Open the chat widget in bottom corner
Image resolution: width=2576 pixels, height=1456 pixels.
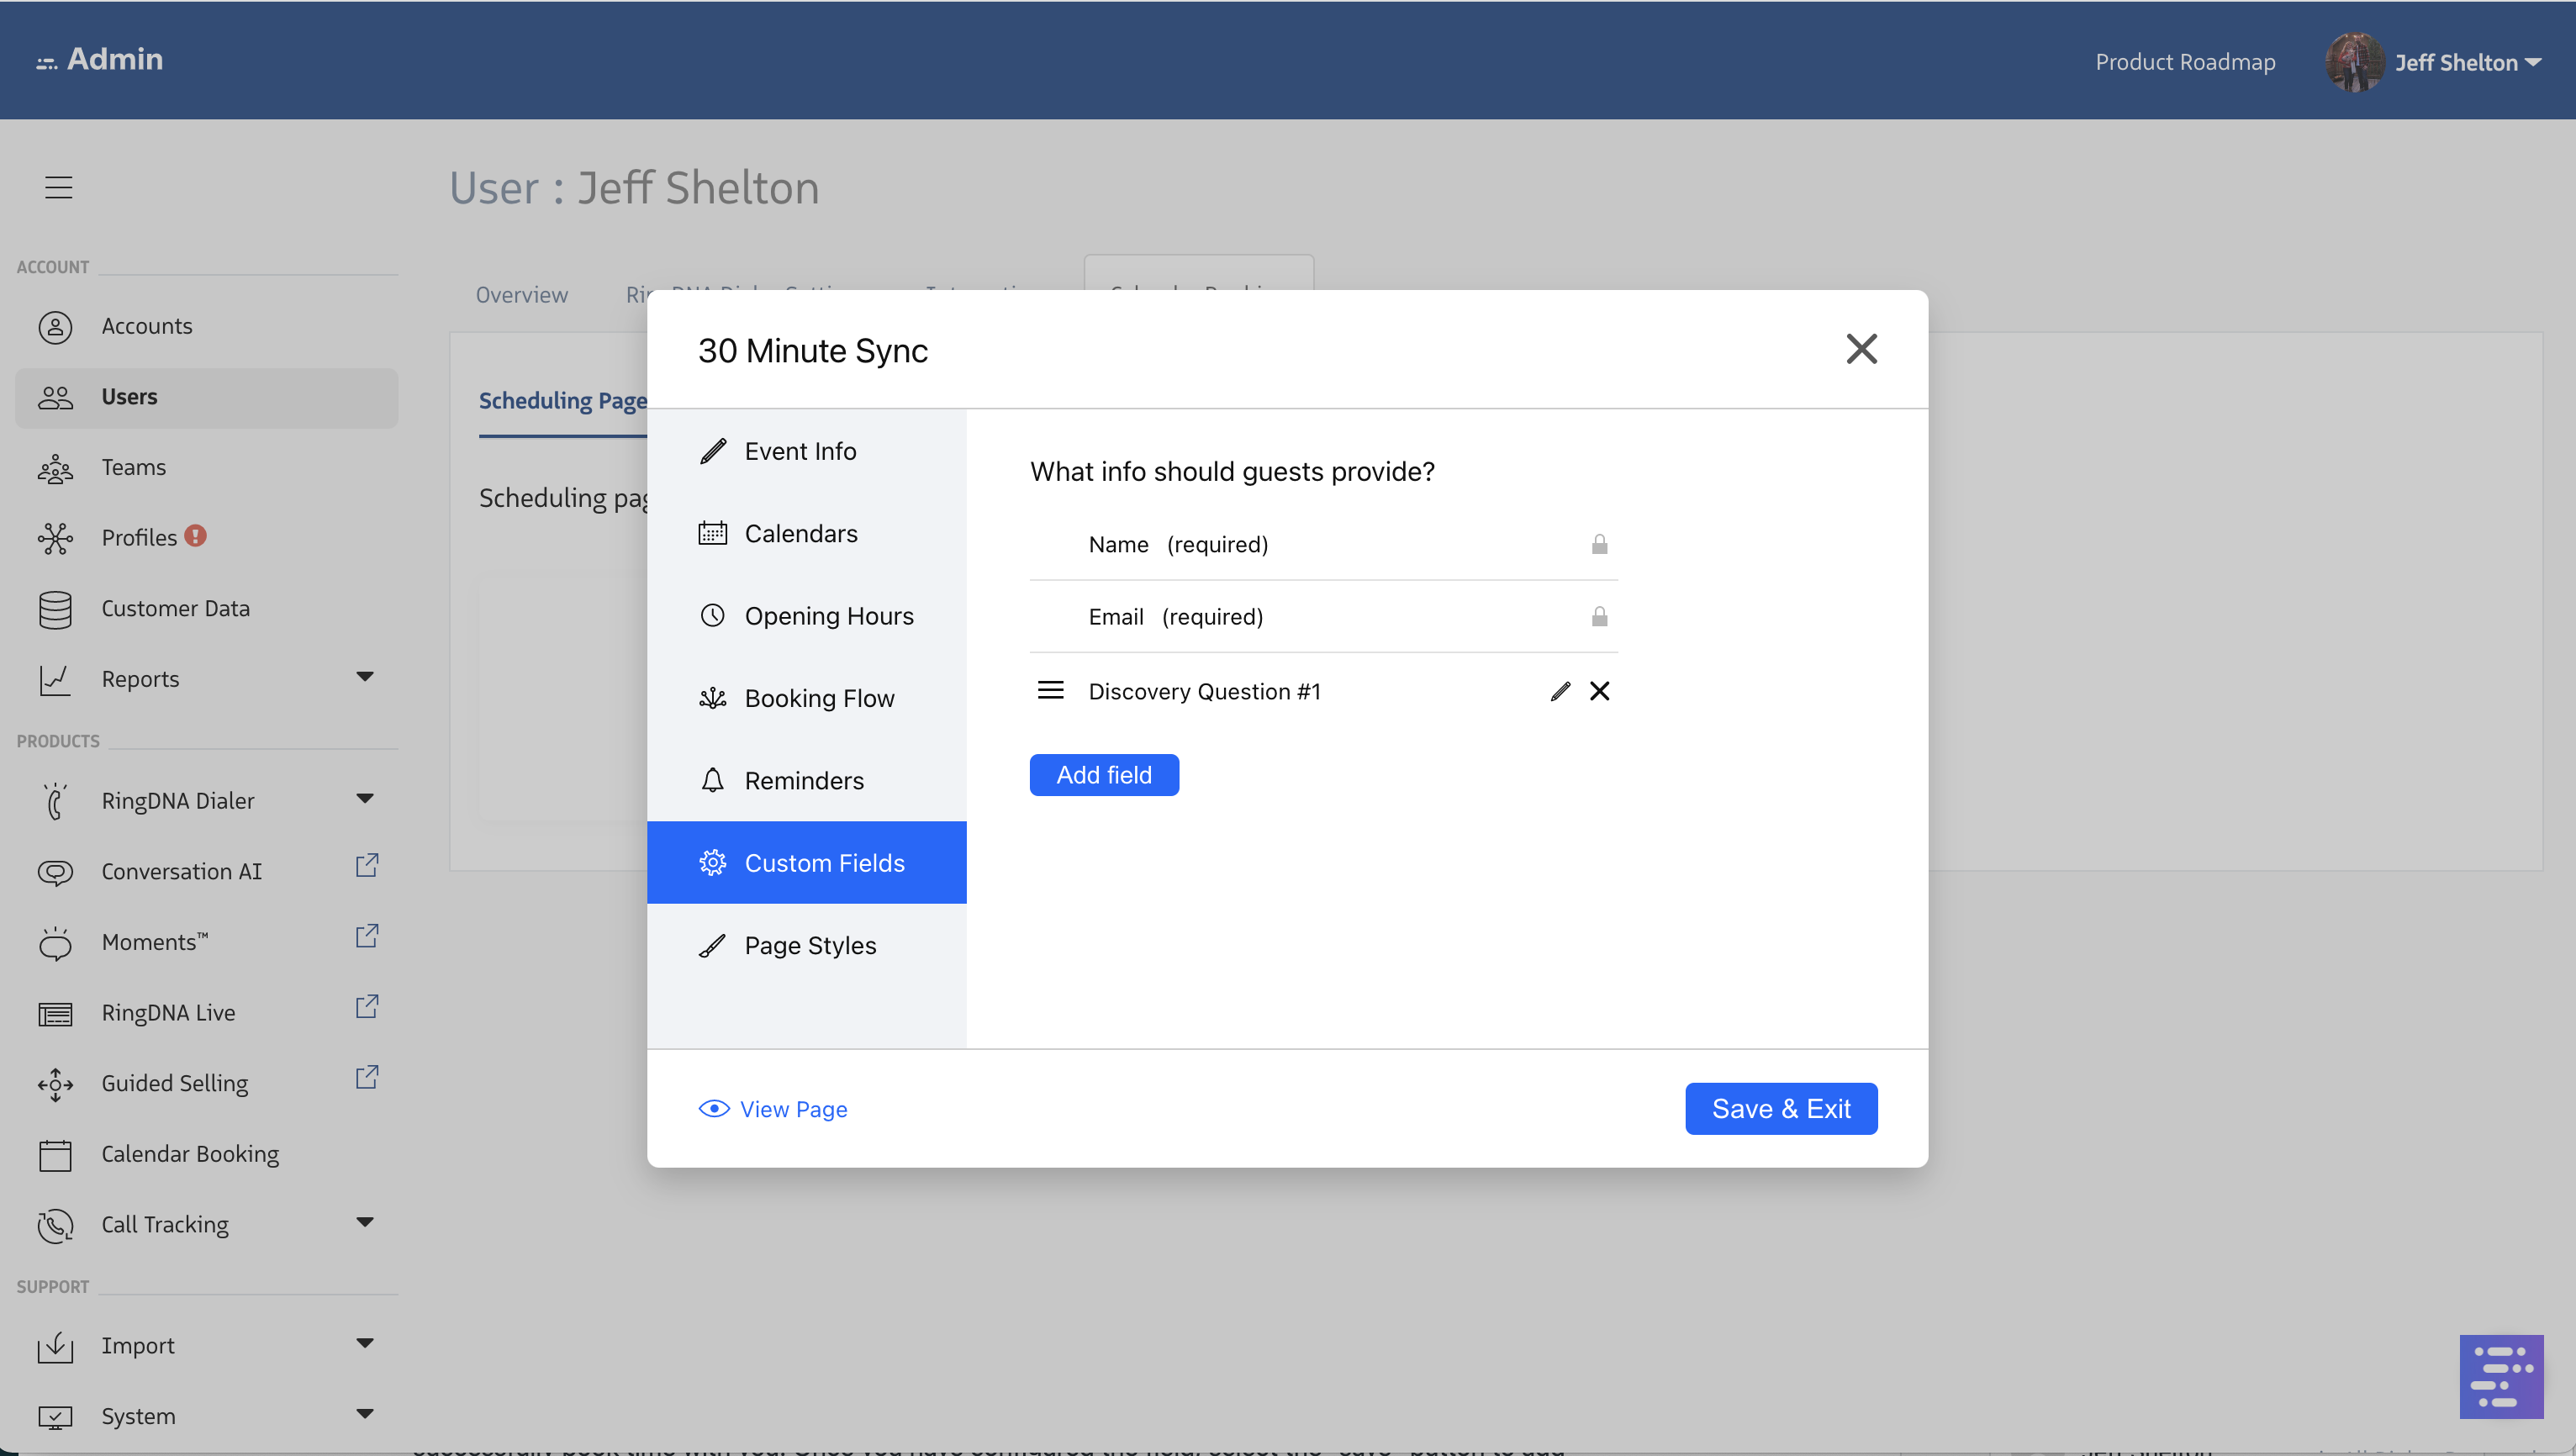[2500, 1376]
